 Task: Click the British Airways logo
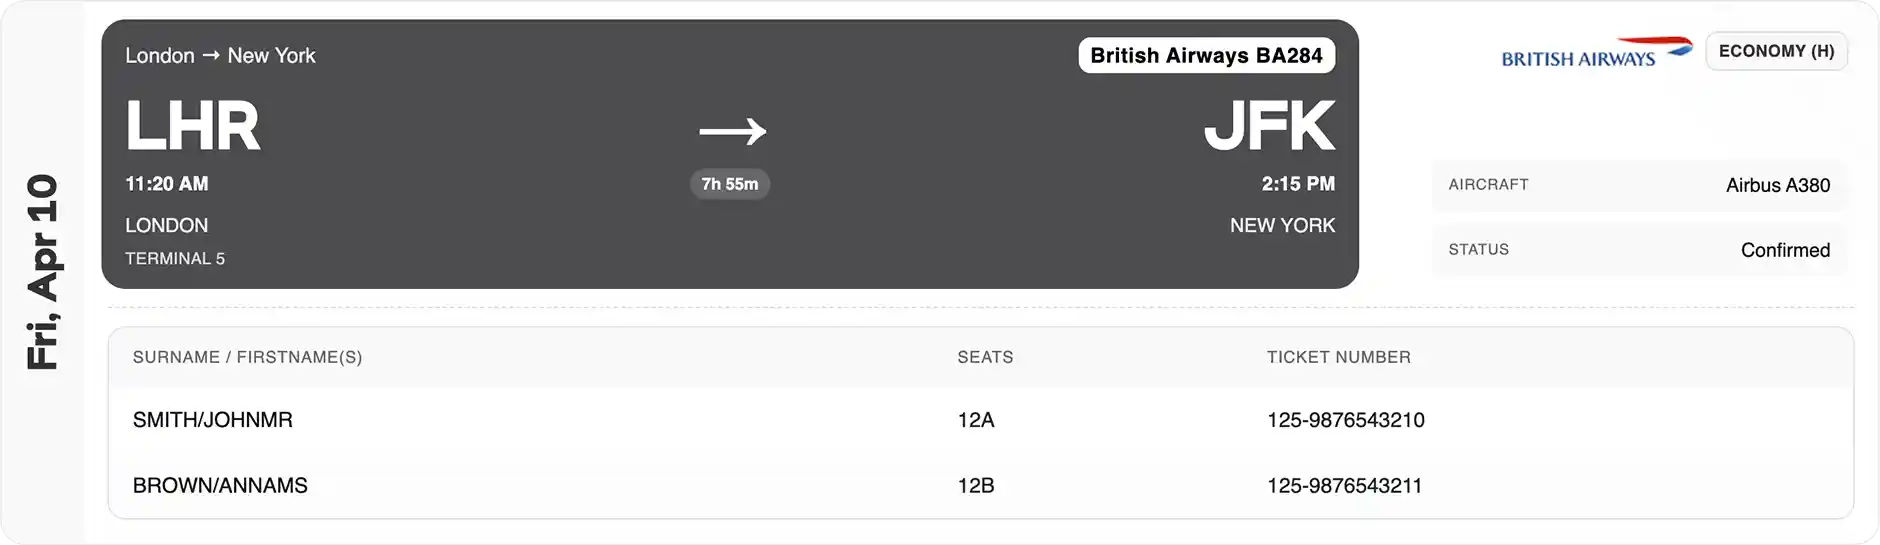coord(1596,53)
